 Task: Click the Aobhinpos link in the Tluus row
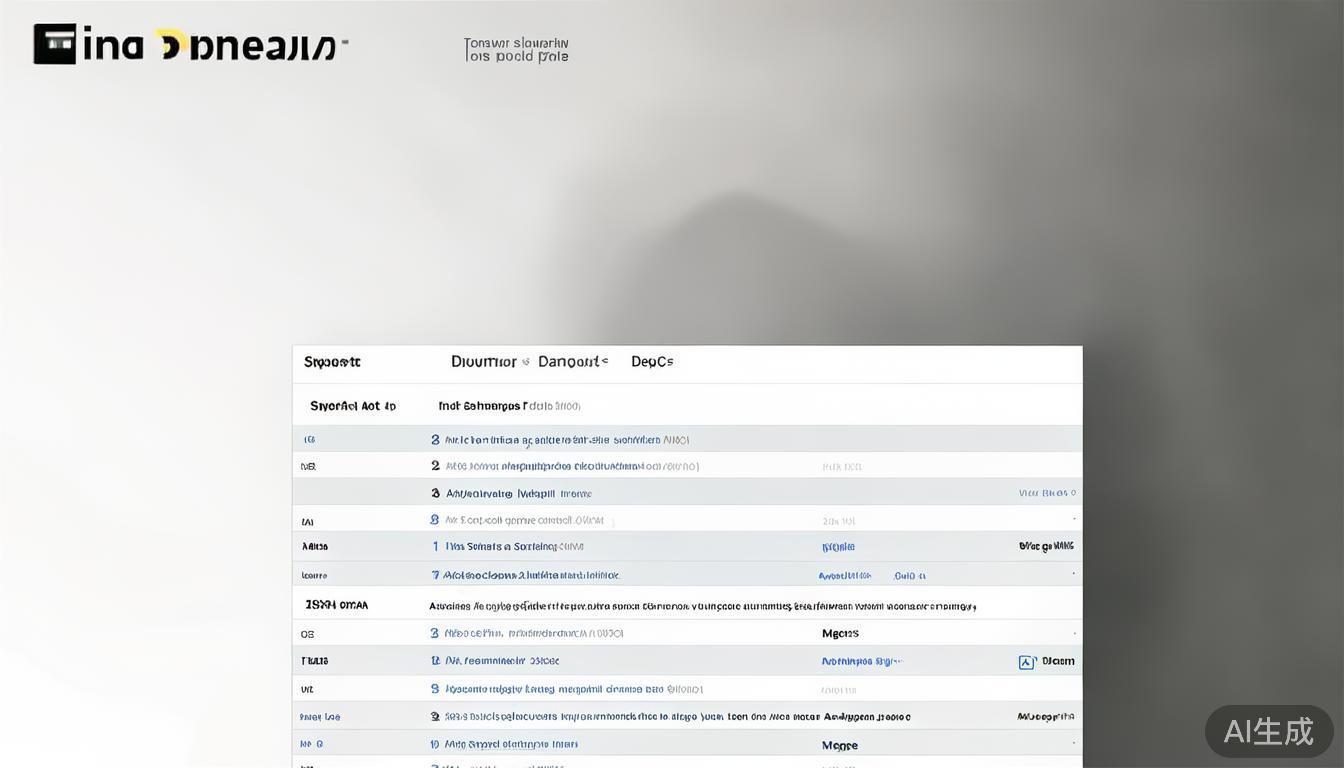pyautogui.click(x=860, y=661)
